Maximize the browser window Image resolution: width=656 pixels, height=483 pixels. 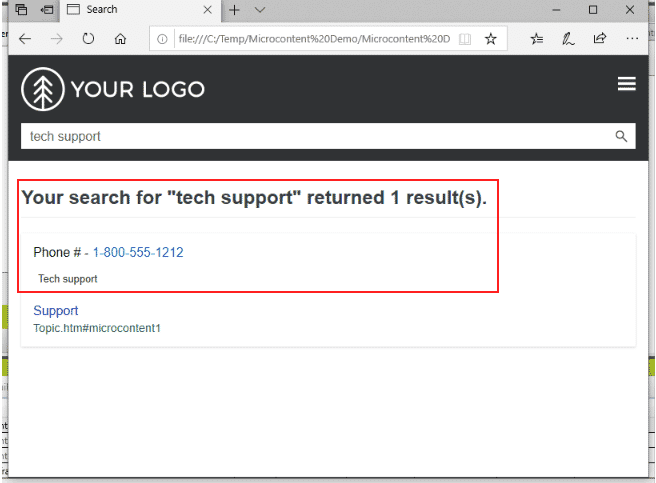pos(593,10)
